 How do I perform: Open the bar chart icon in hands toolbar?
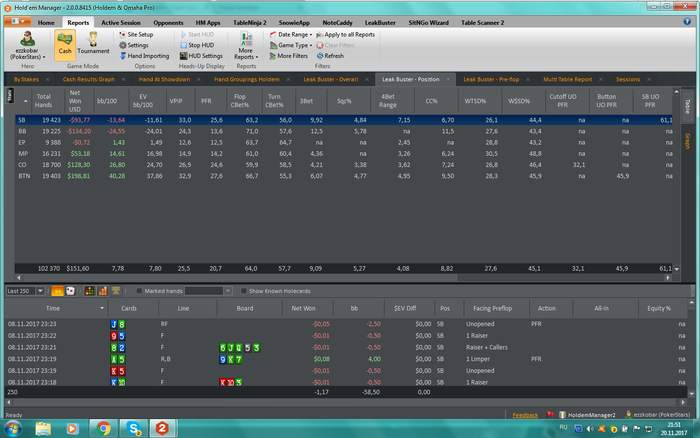(x=102, y=291)
